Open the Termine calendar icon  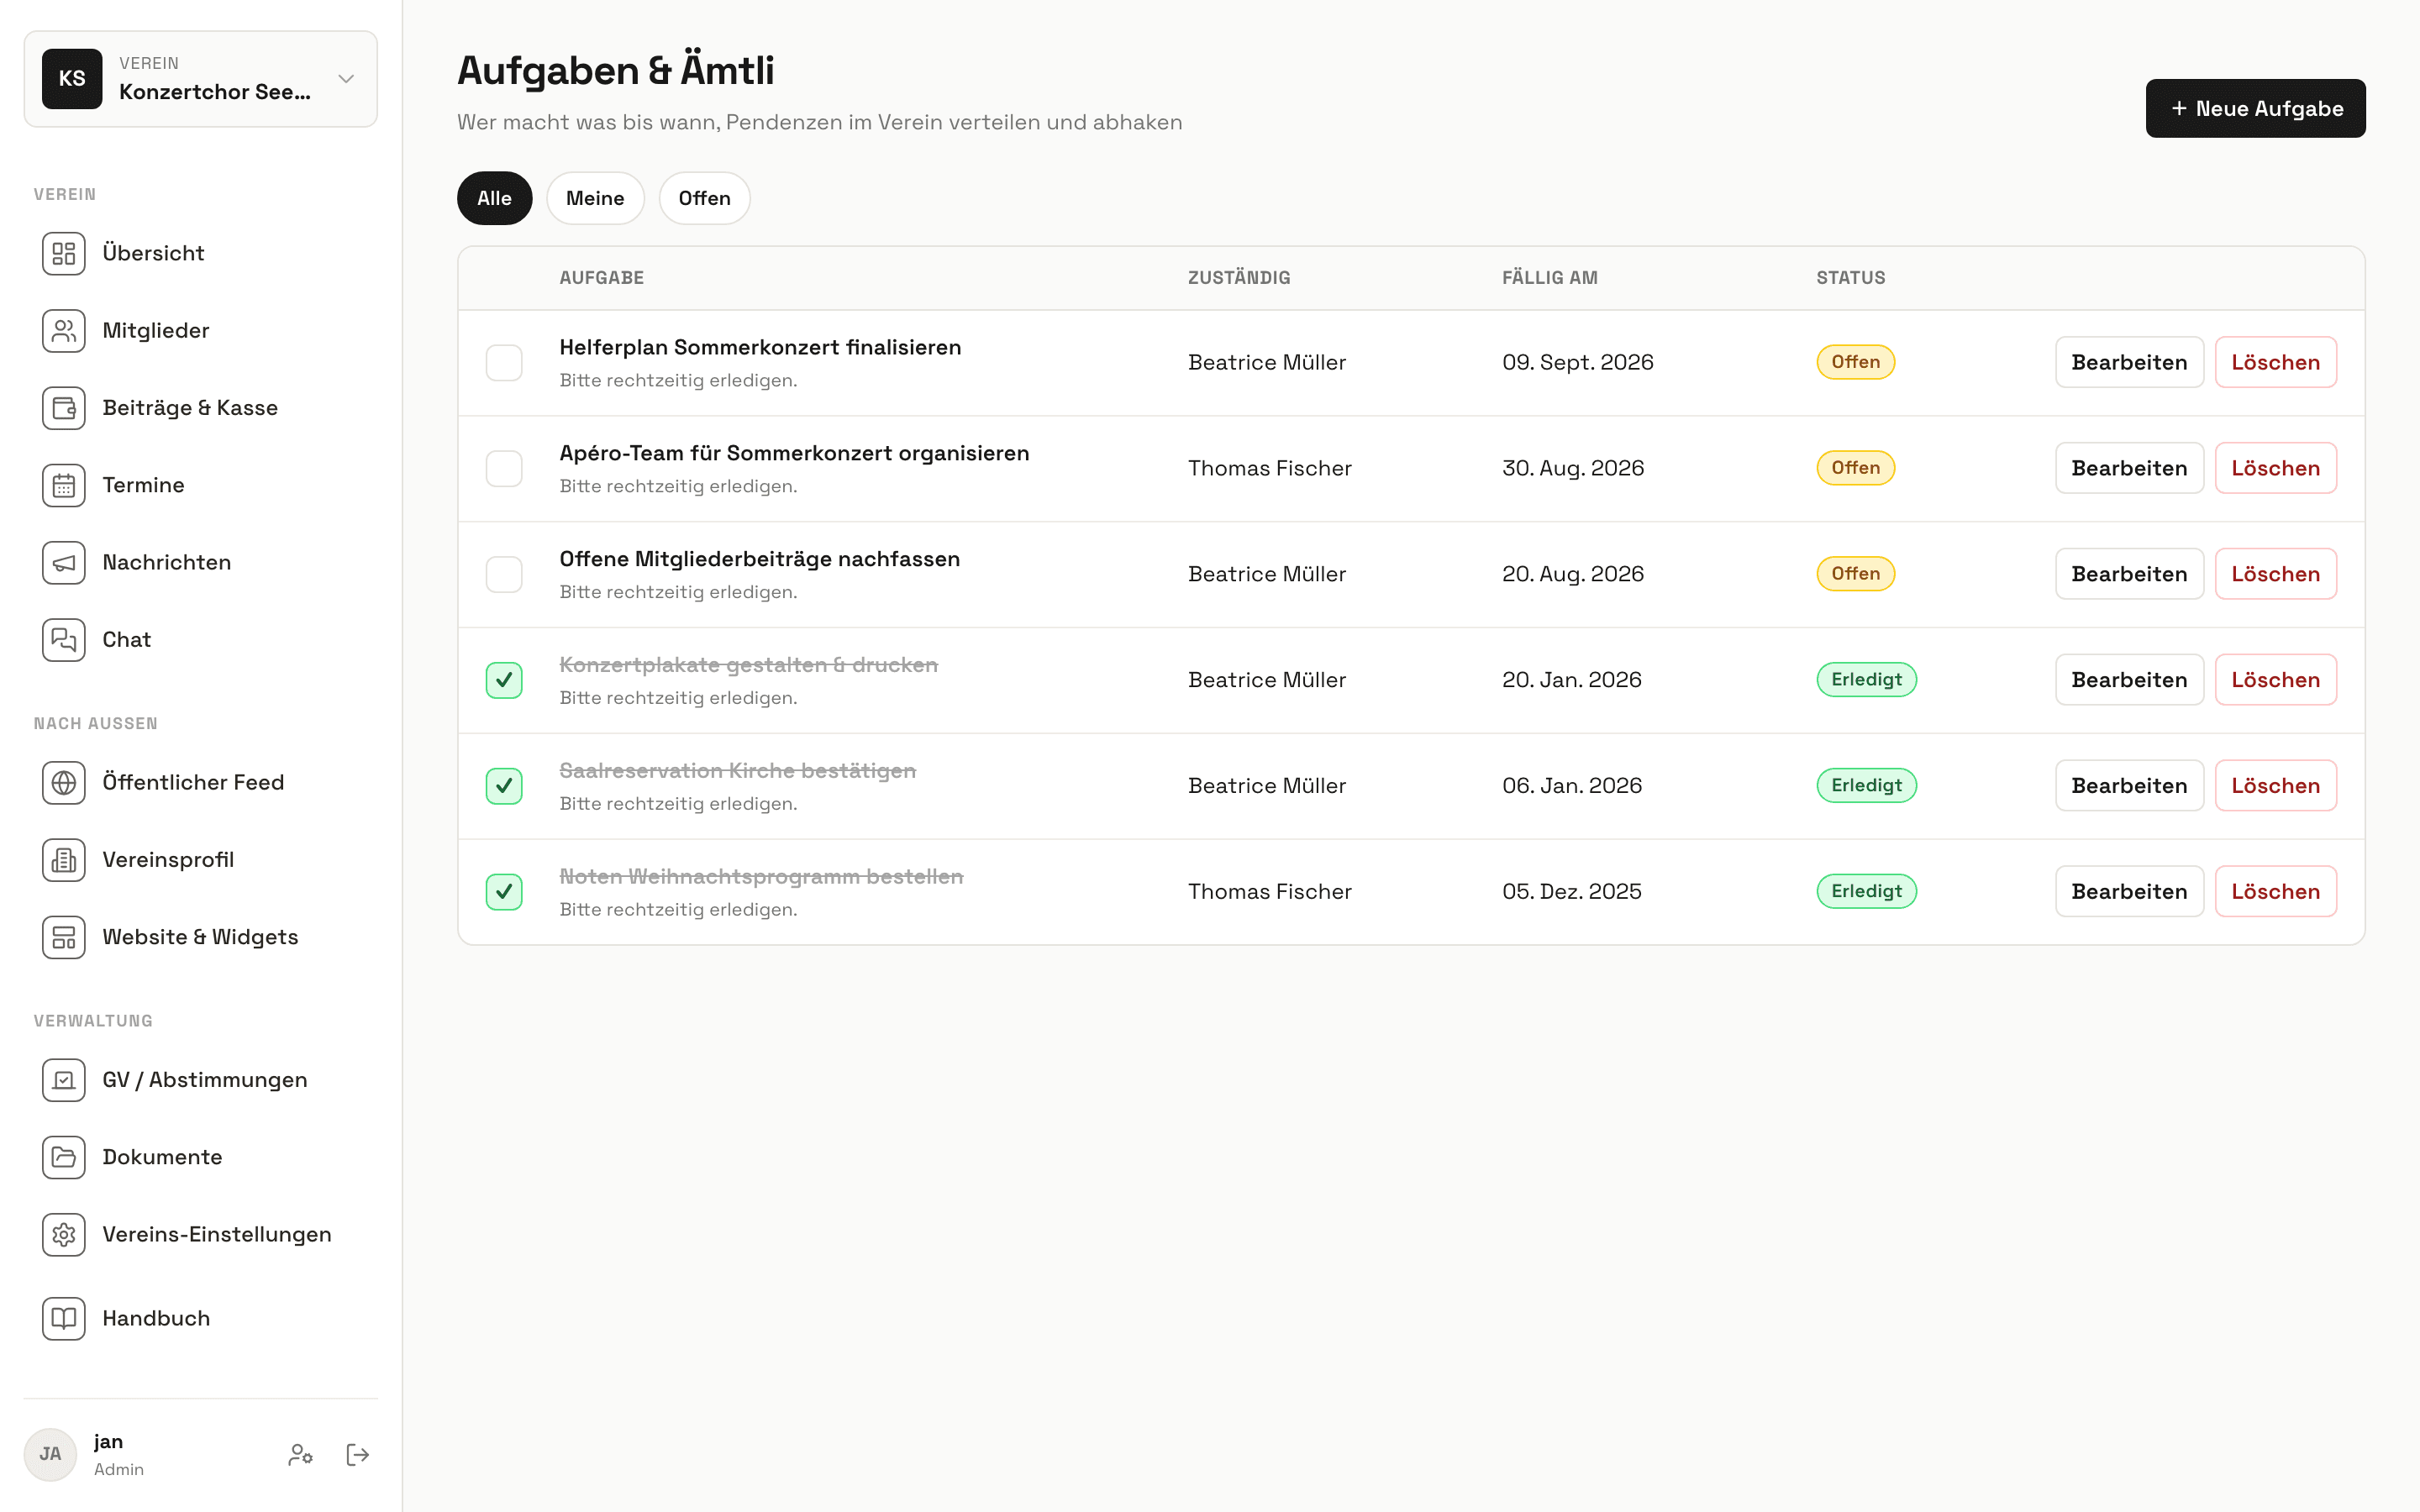coord(64,485)
